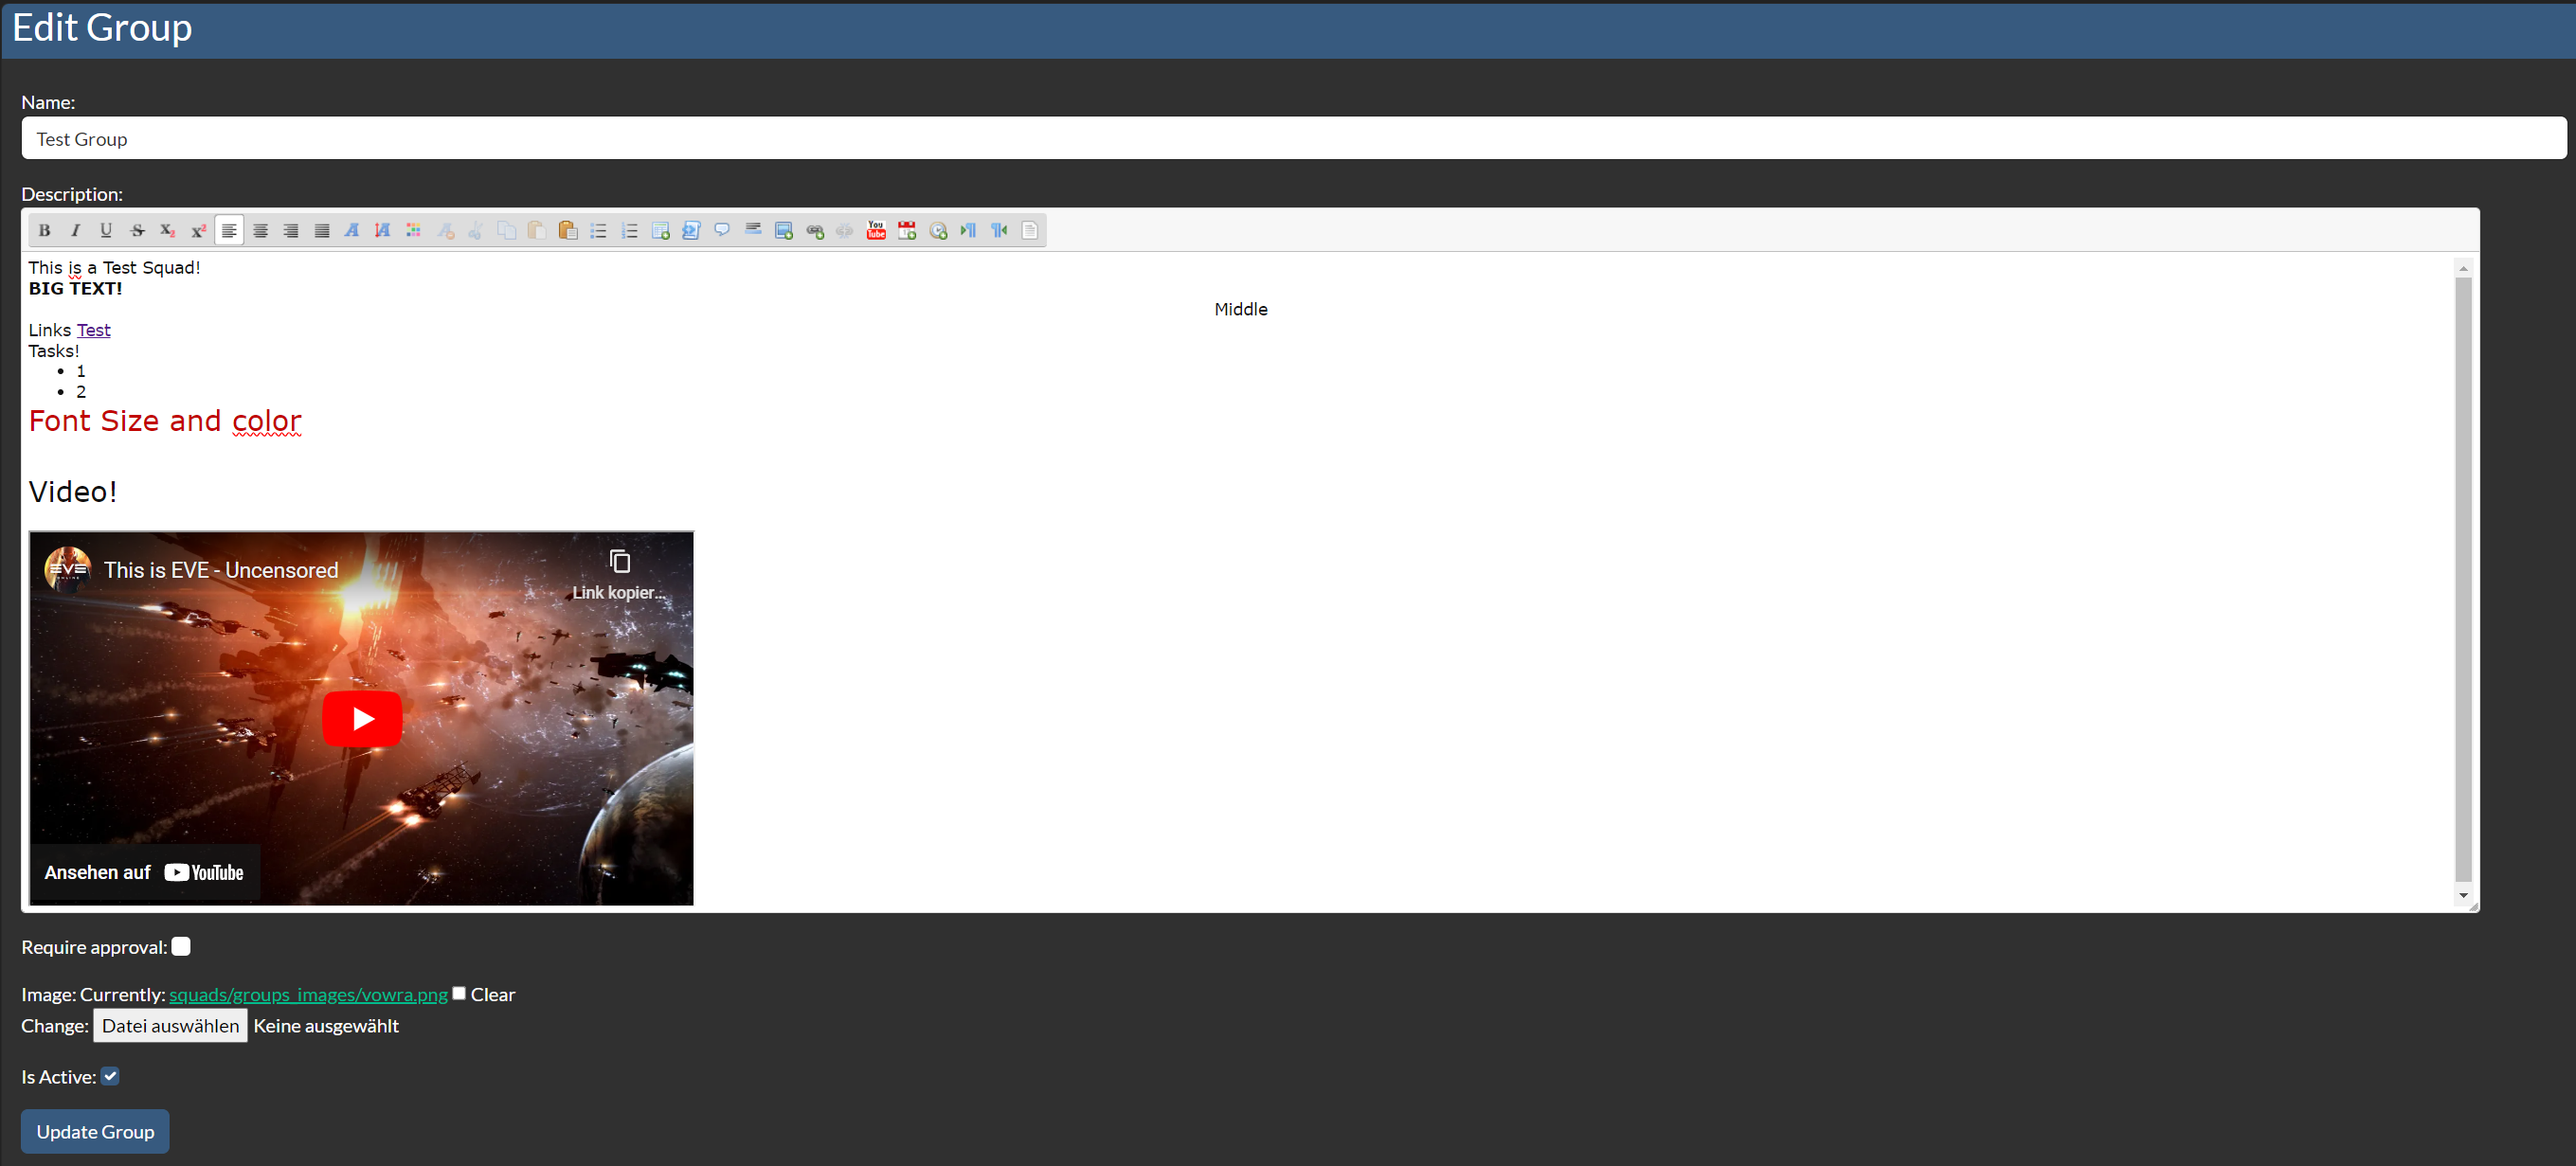Choose a file with Datei auswählen
The width and height of the screenshot is (2576, 1166).
point(170,1025)
